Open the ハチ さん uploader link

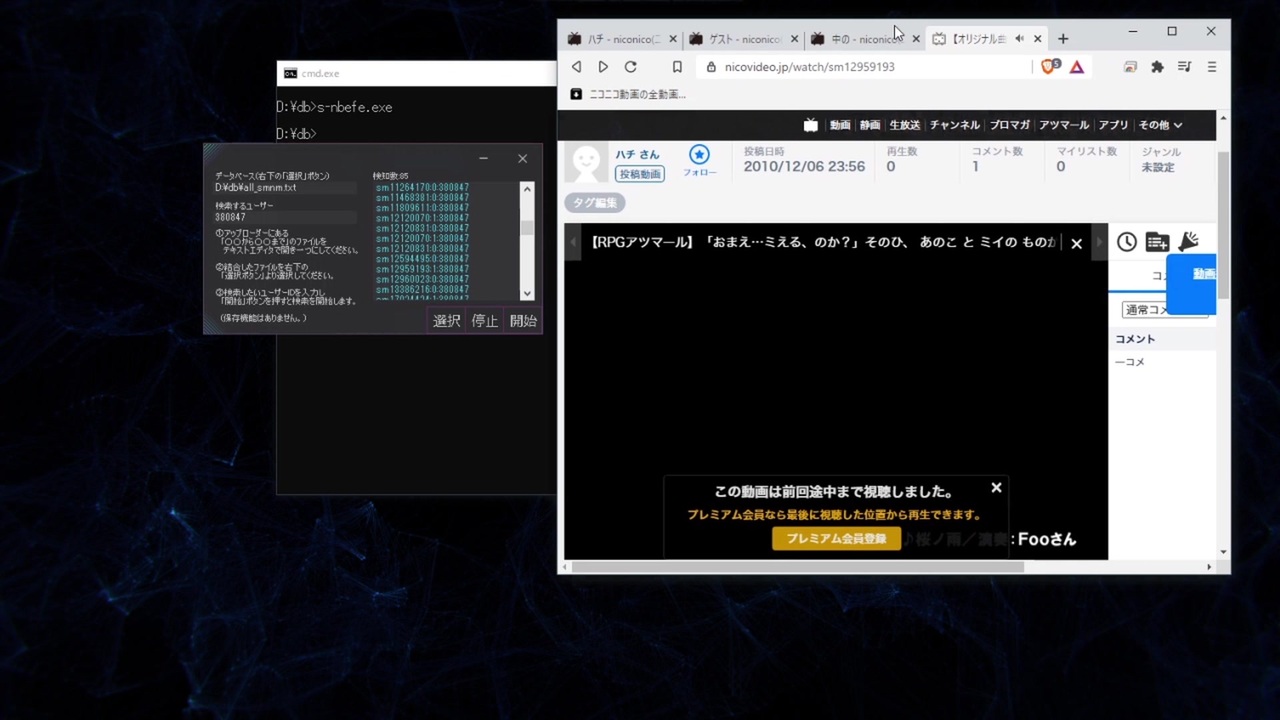tap(637, 154)
